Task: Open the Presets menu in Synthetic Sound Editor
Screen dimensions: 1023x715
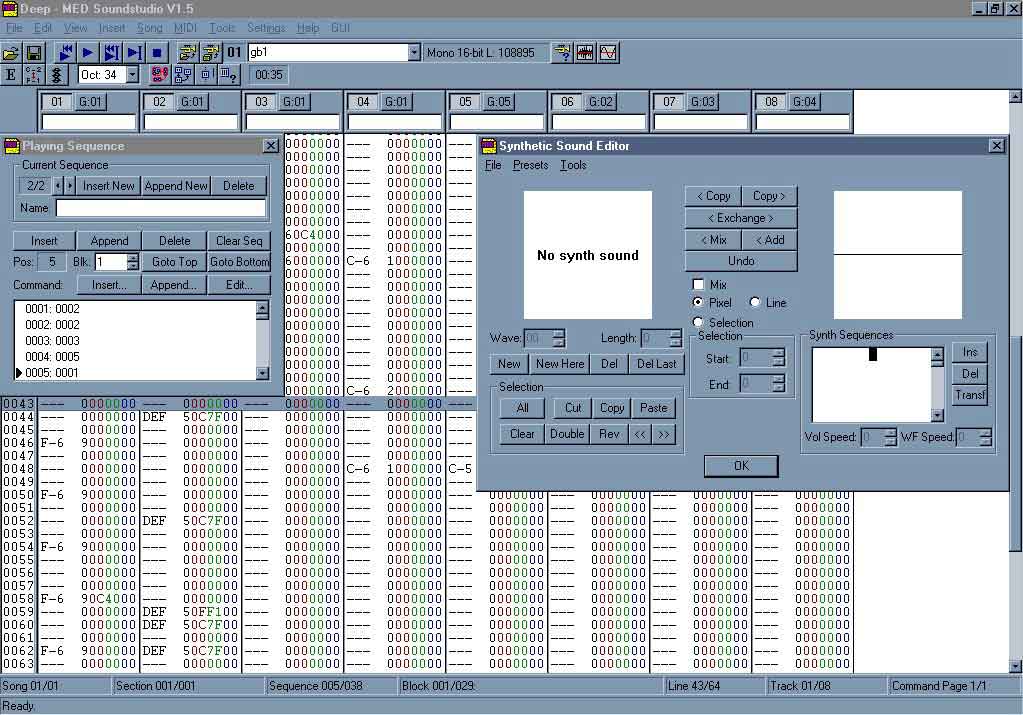Action: point(530,165)
